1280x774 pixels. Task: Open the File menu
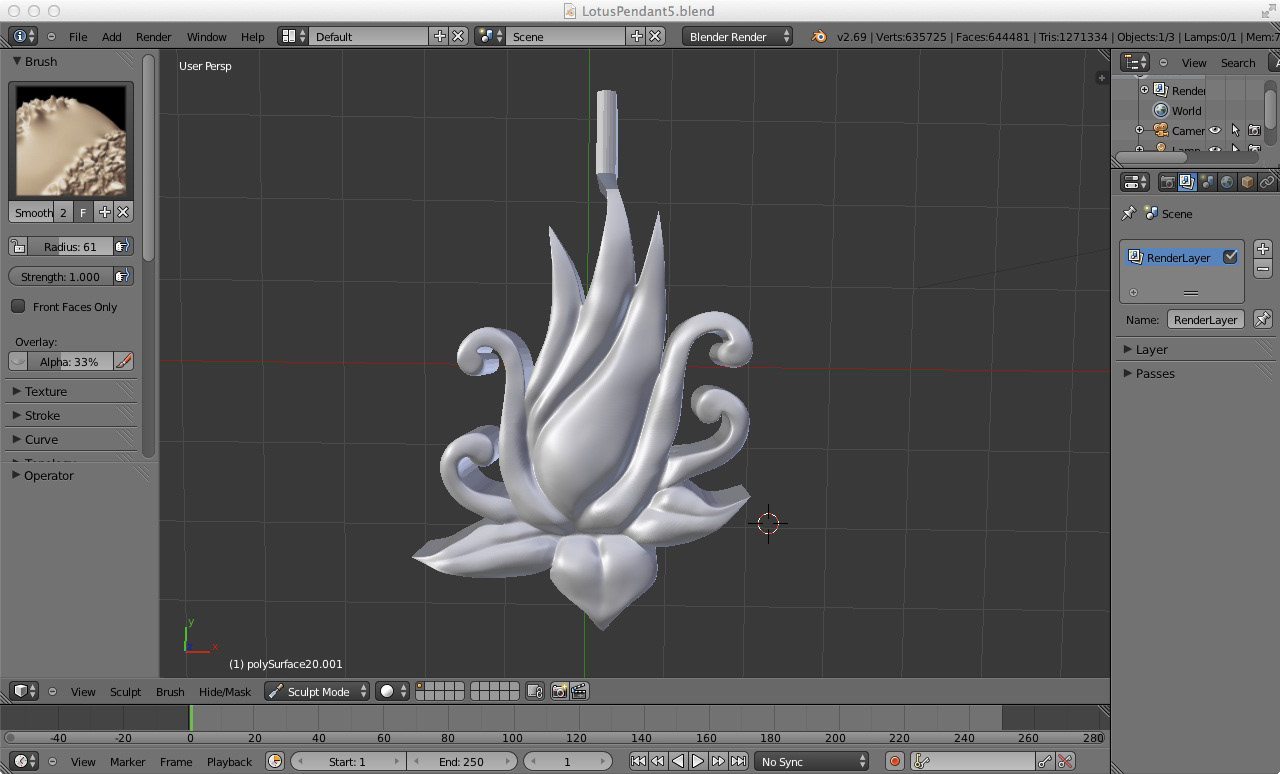coord(77,36)
